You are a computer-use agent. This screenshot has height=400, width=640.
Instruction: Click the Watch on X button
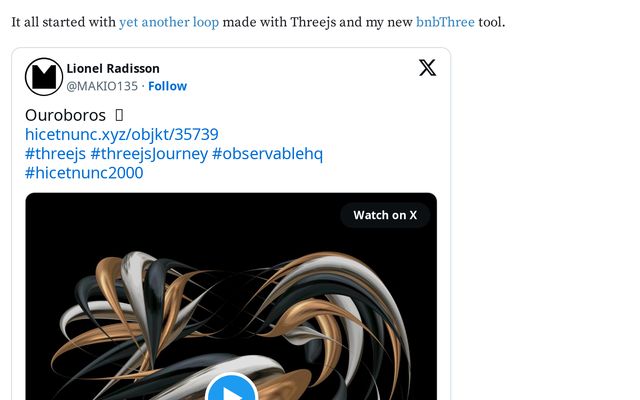pyautogui.click(x=385, y=215)
